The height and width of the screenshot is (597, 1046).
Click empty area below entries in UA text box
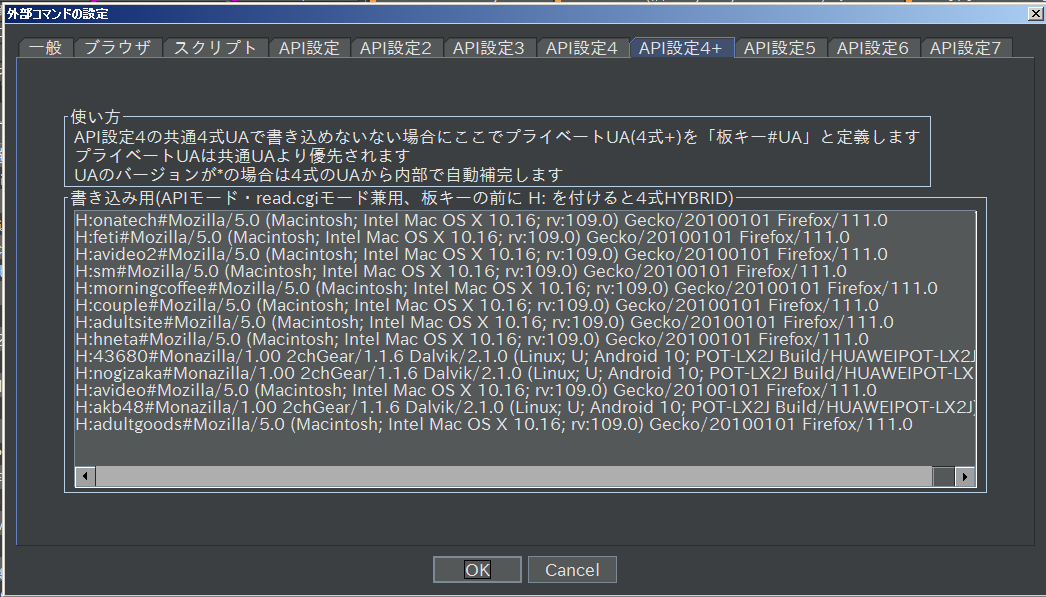click(525, 450)
